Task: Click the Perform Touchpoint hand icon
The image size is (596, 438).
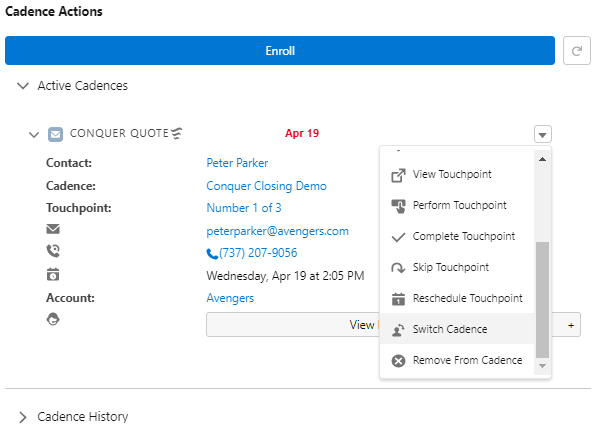Action: (398, 206)
